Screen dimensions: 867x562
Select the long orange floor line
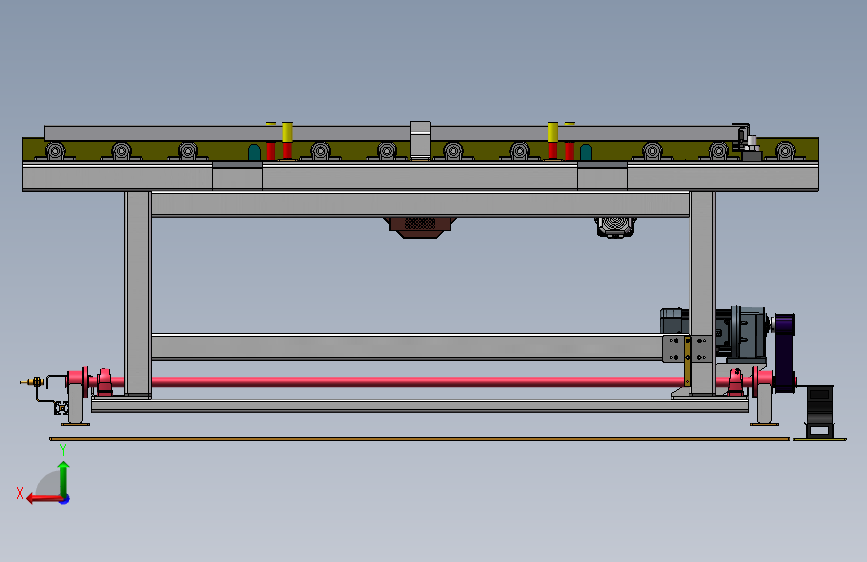coord(419,439)
